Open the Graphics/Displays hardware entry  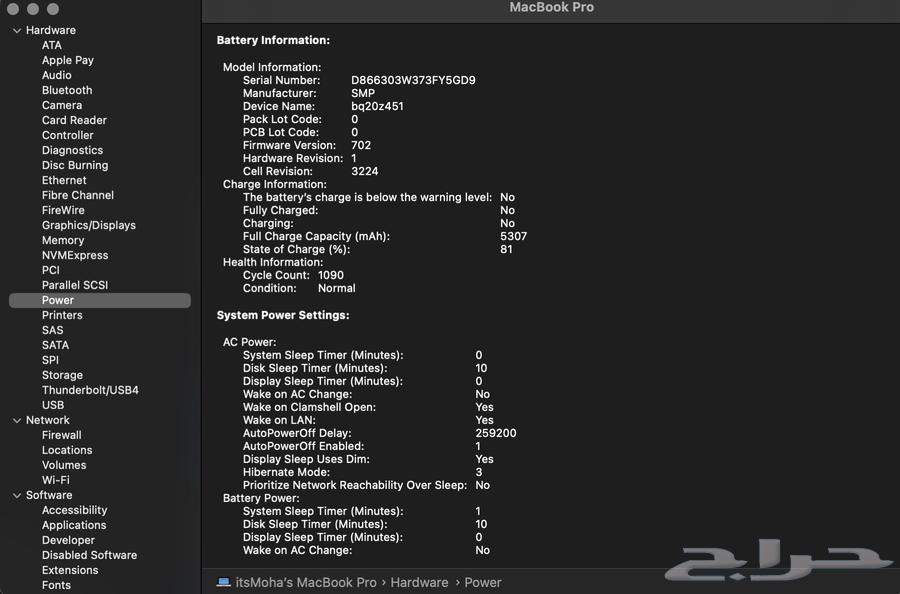(88, 225)
